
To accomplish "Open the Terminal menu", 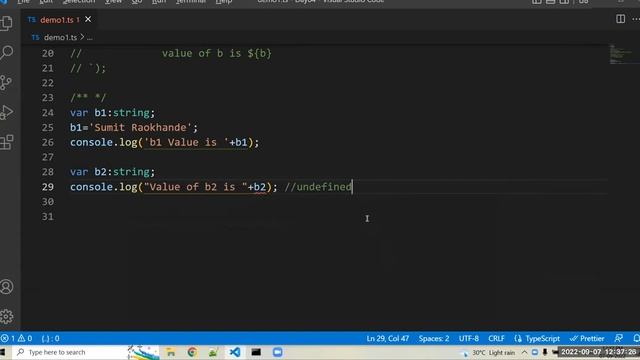I will pyautogui.click(x=191, y=2).
